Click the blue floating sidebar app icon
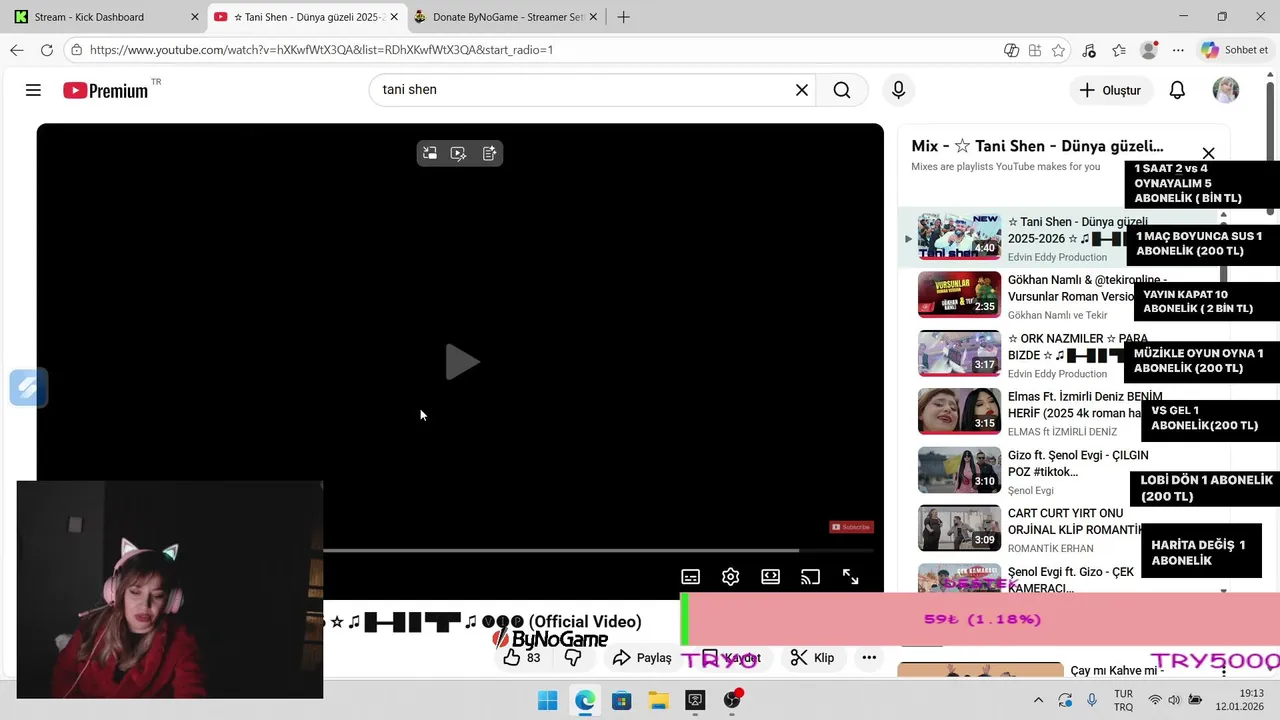The height and width of the screenshot is (720, 1280). click(28, 388)
